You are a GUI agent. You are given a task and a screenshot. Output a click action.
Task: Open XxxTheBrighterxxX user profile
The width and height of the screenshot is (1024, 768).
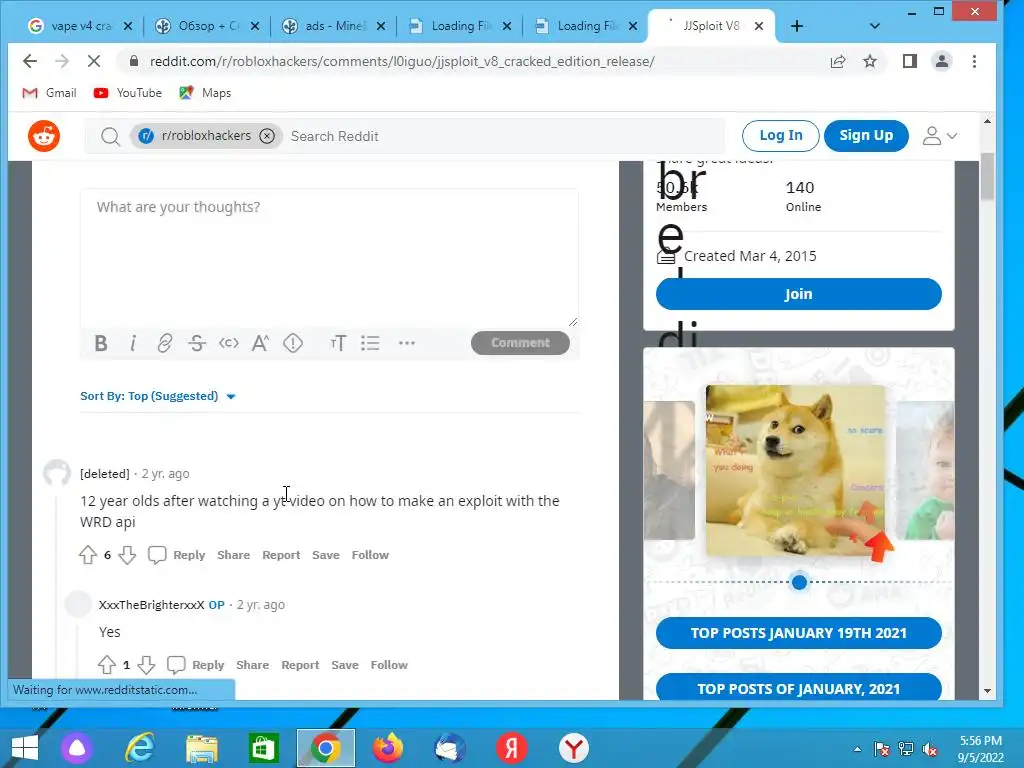point(152,605)
